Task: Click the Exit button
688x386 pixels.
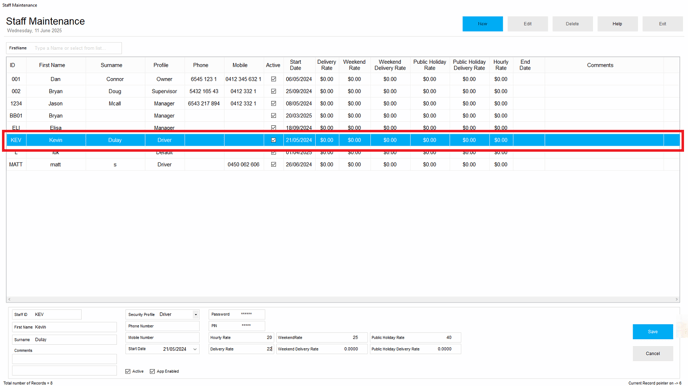Action: coord(663,24)
